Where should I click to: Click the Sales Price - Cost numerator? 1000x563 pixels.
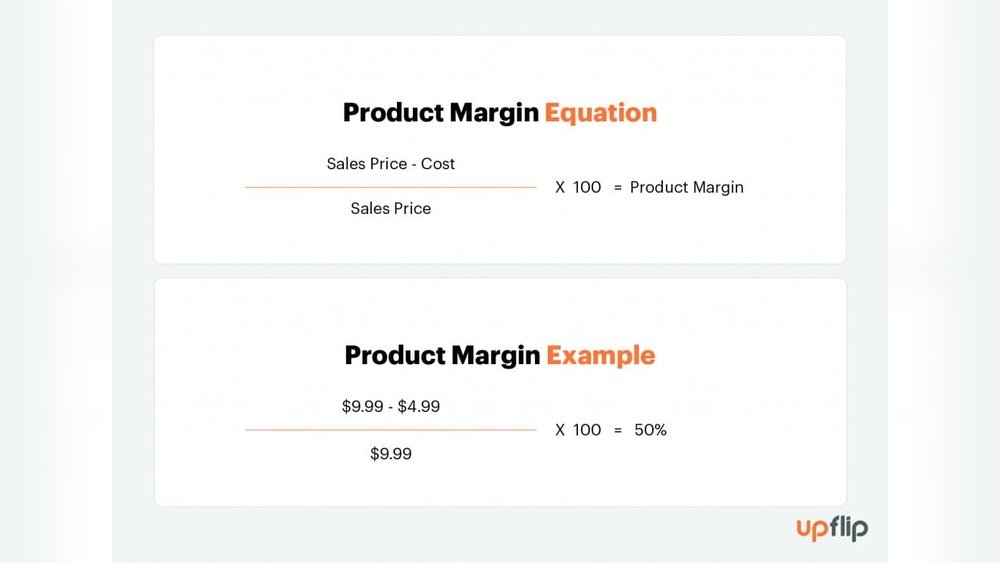click(391, 164)
